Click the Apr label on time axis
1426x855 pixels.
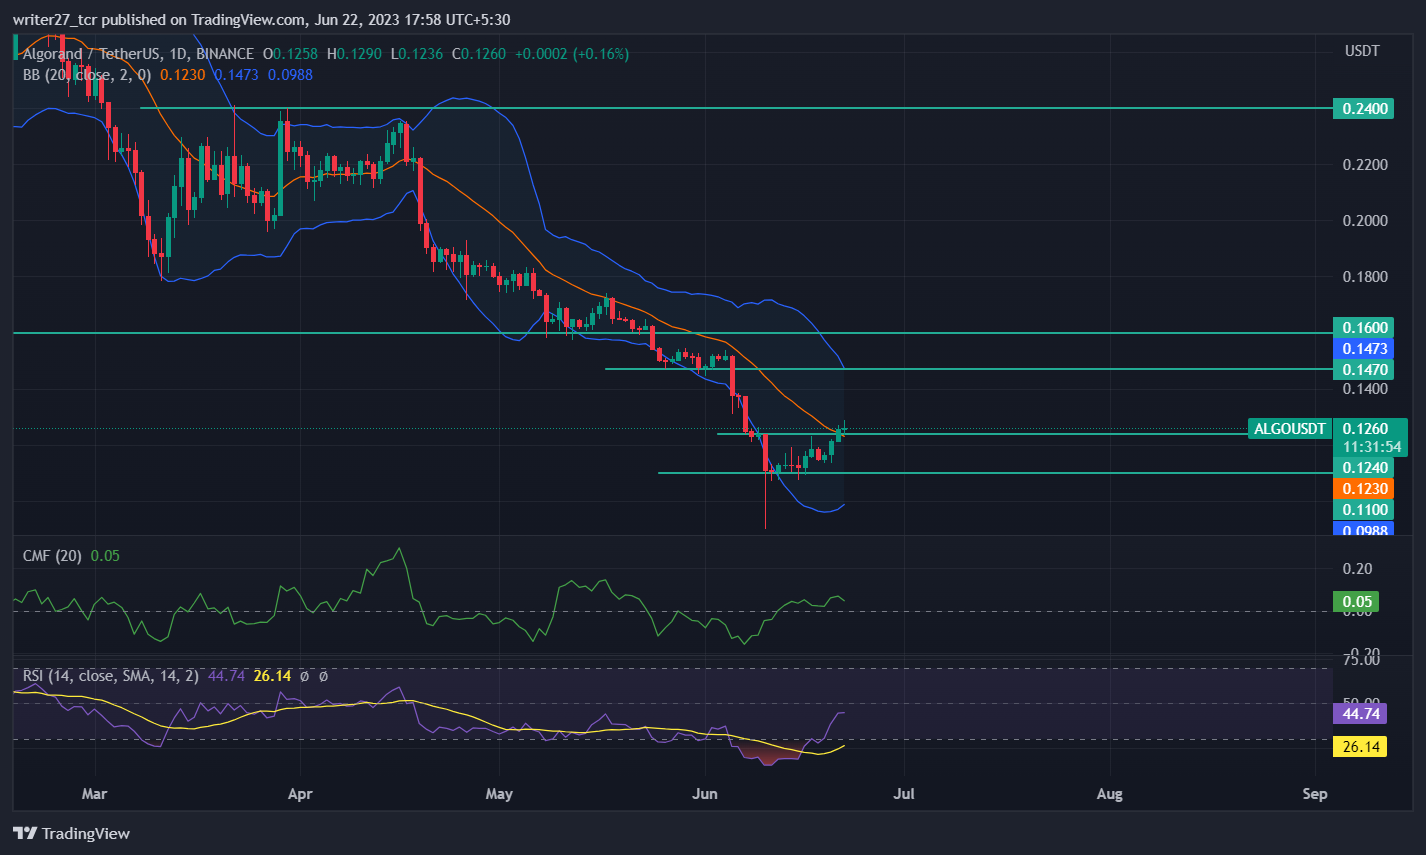tap(300, 794)
